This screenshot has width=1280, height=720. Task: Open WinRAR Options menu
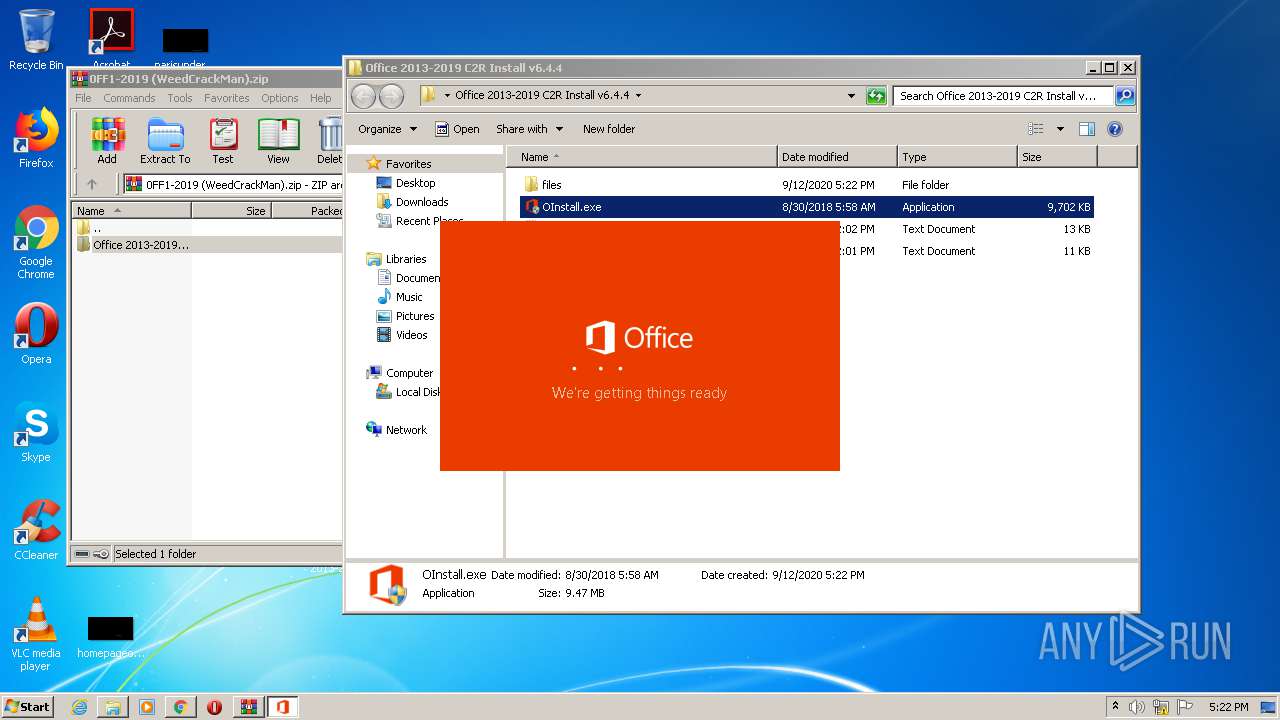(280, 98)
